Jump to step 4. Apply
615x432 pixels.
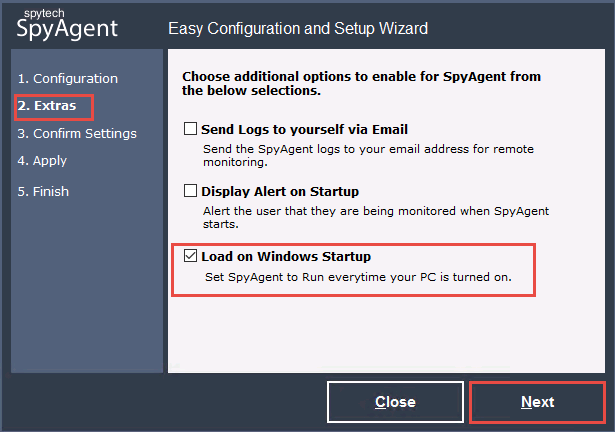point(42,161)
